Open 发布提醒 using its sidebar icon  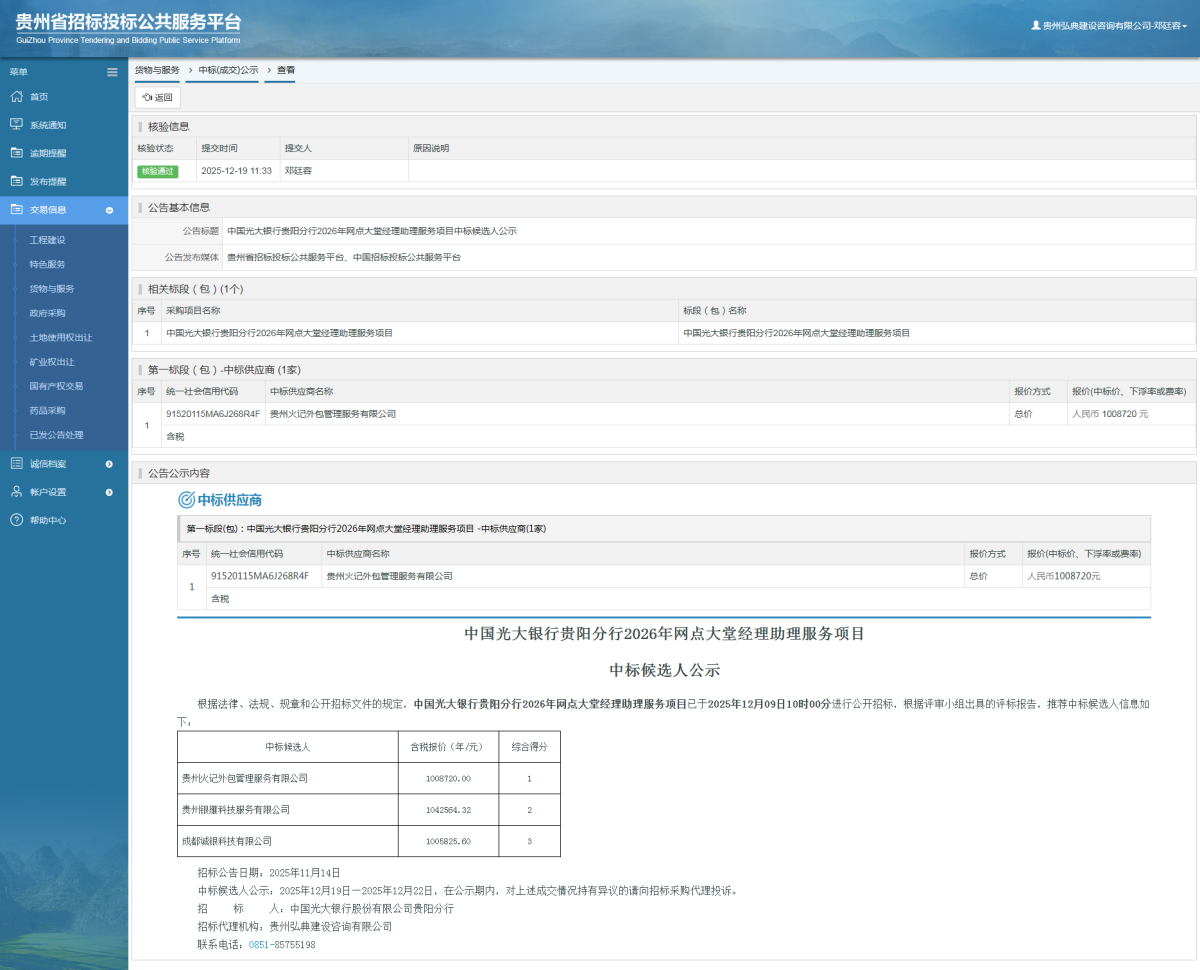15,181
